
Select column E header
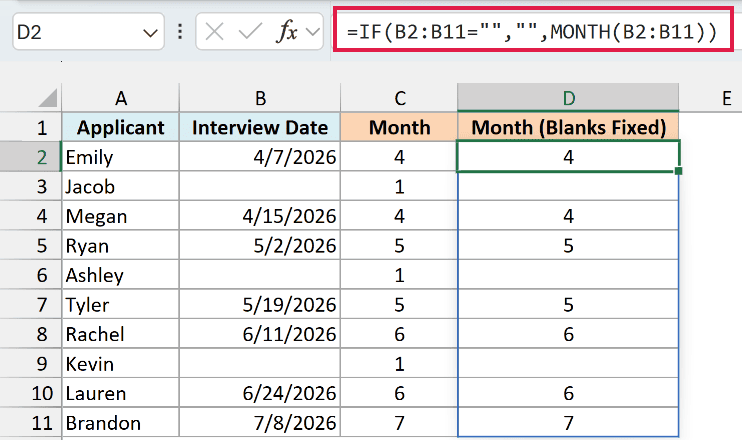711,98
